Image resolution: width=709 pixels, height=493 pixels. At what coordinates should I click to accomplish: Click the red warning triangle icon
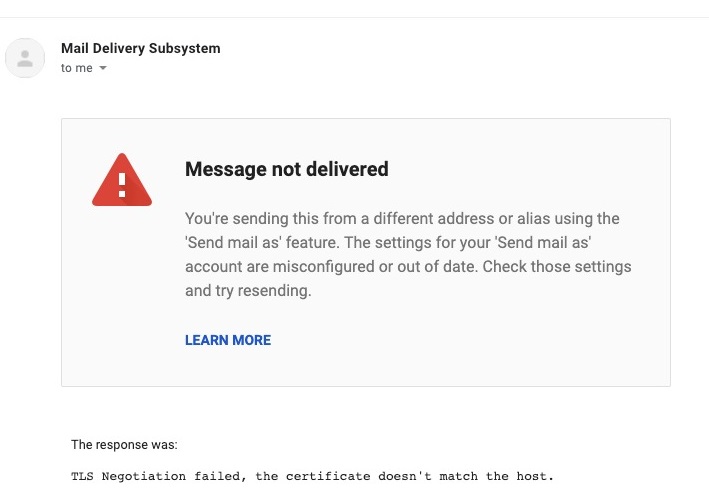click(121, 181)
